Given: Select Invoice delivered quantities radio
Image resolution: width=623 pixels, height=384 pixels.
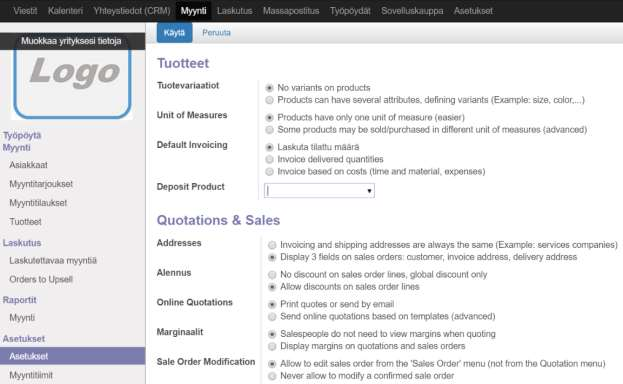Looking at the screenshot, I should 269,159.
